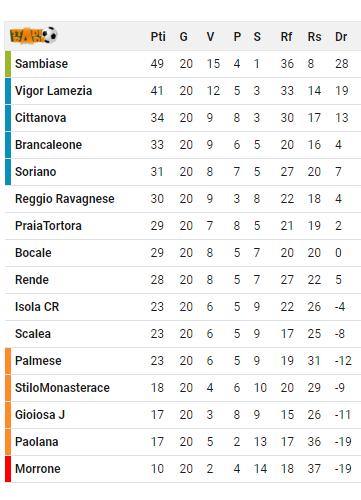The width and height of the screenshot is (361, 500).
Task: Select Cittanova in the standings
Action: click(40, 118)
